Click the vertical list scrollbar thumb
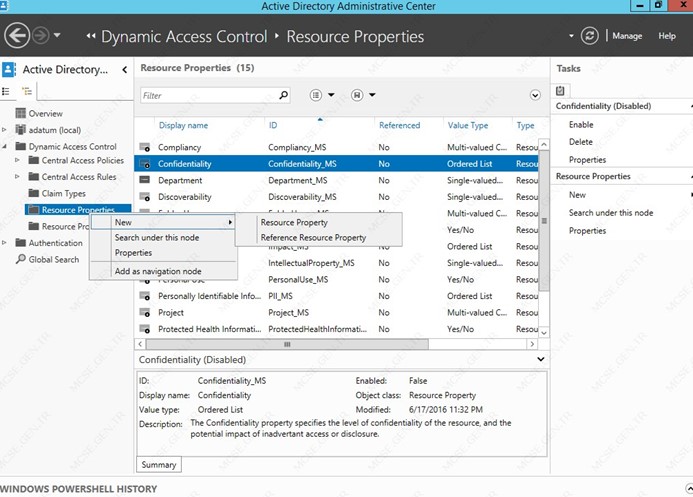 (544, 221)
